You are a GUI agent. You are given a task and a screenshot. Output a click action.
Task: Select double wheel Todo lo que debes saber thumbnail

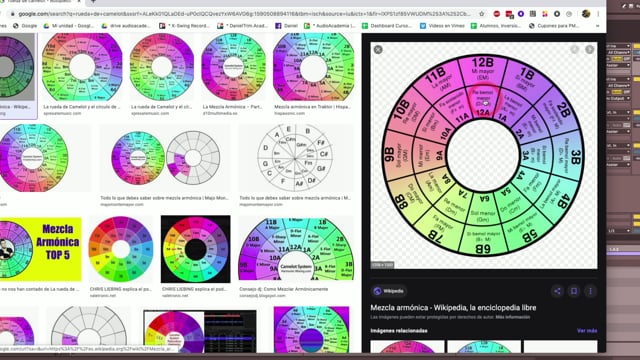point(165,158)
